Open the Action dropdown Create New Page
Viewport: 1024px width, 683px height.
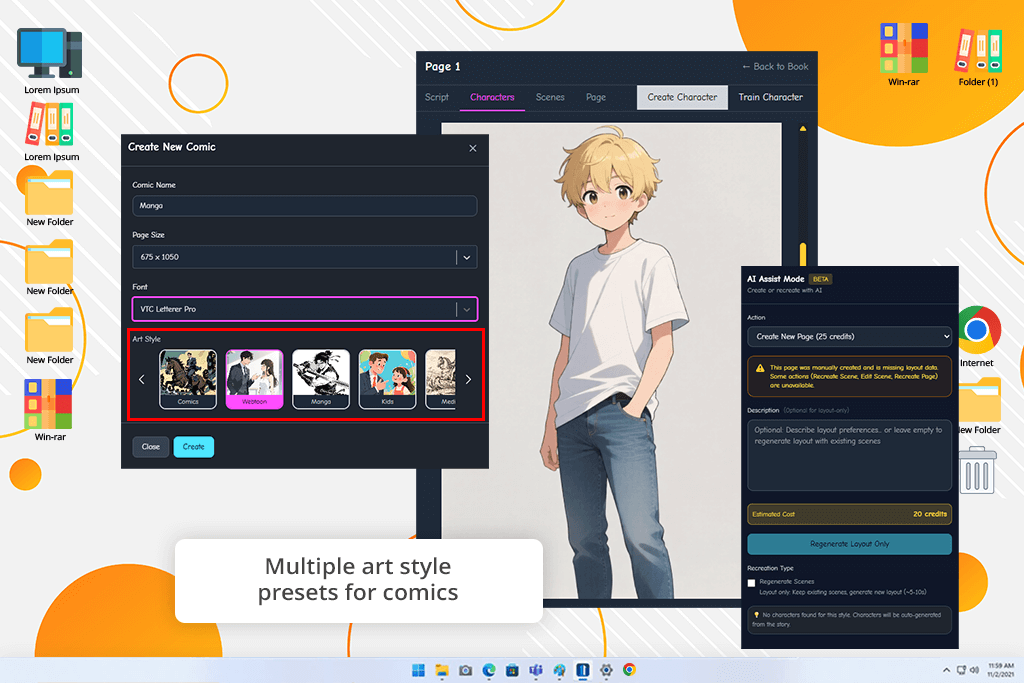(x=849, y=337)
